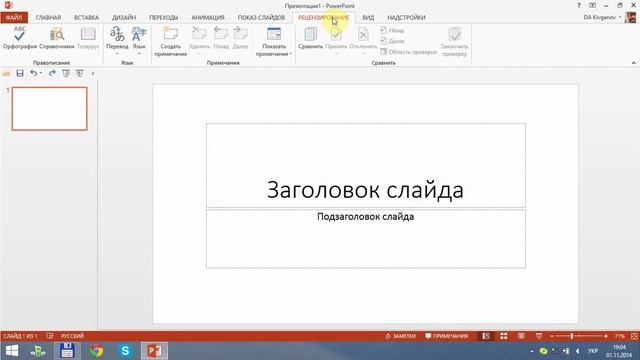Open the Перевод translate menu
This screenshot has width=640, height=360.
click(117, 40)
